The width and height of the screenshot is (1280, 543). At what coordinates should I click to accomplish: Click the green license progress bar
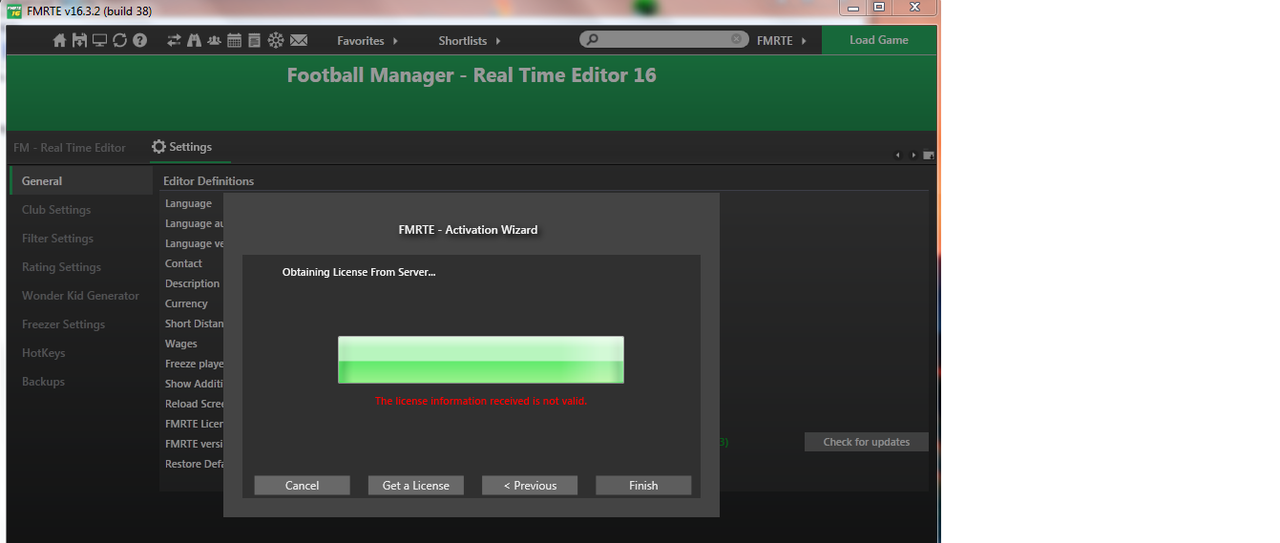click(x=481, y=360)
